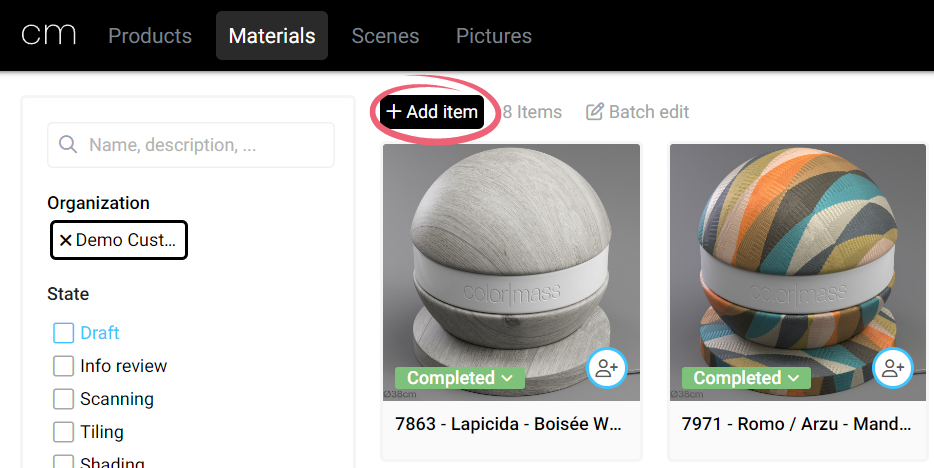Screen dimensions: 934x468
Task: Click the Batch edit pencil icon
Action: [595, 112]
